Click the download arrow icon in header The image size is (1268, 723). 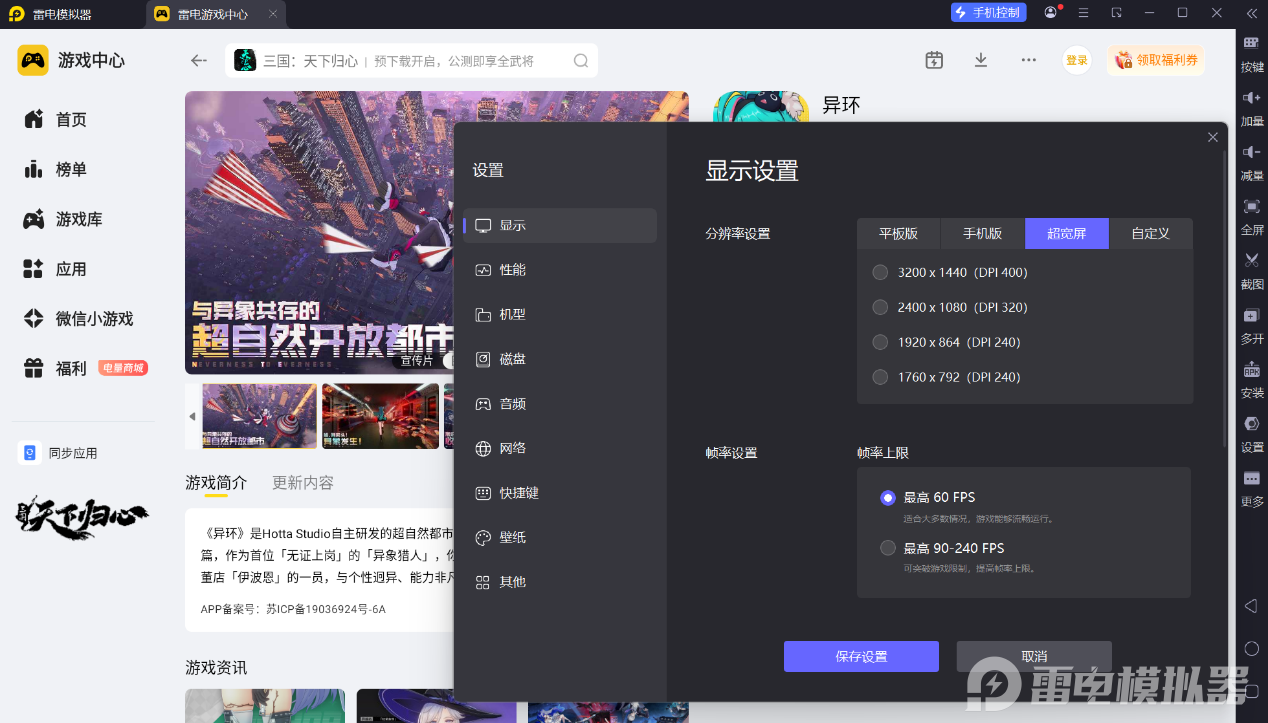click(981, 60)
